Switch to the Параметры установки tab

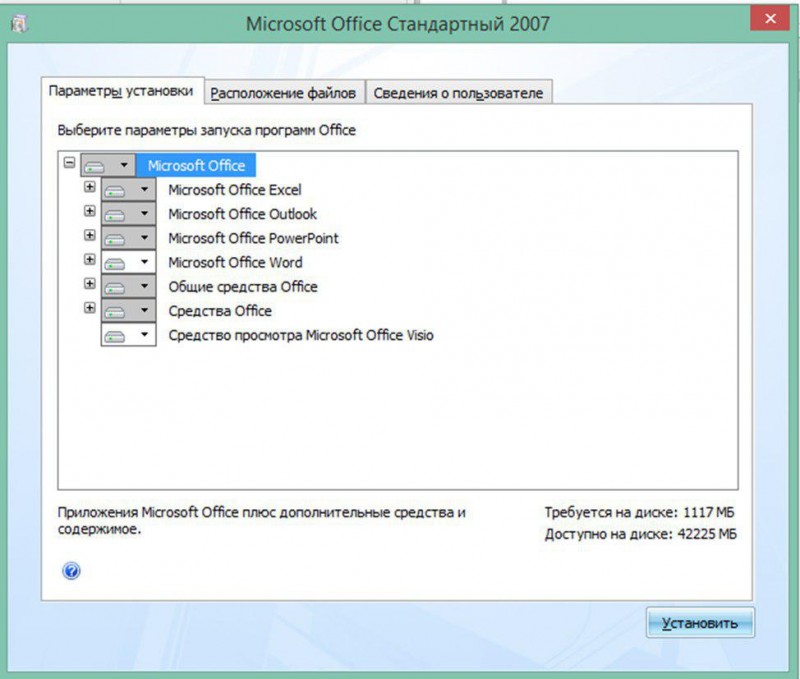pyautogui.click(x=121, y=91)
